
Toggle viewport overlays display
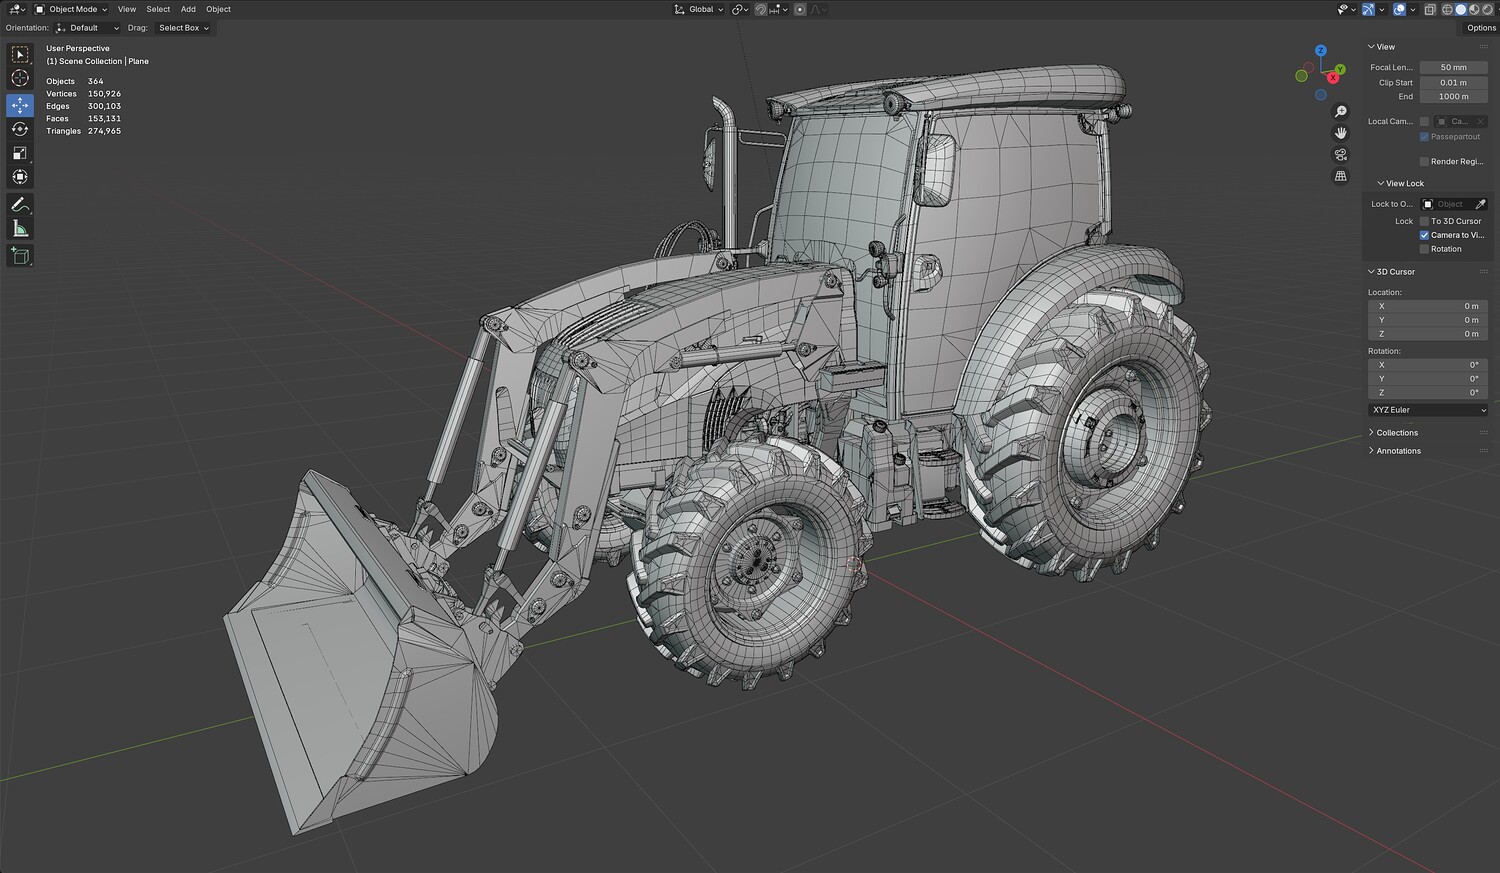(x=1399, y=9)
